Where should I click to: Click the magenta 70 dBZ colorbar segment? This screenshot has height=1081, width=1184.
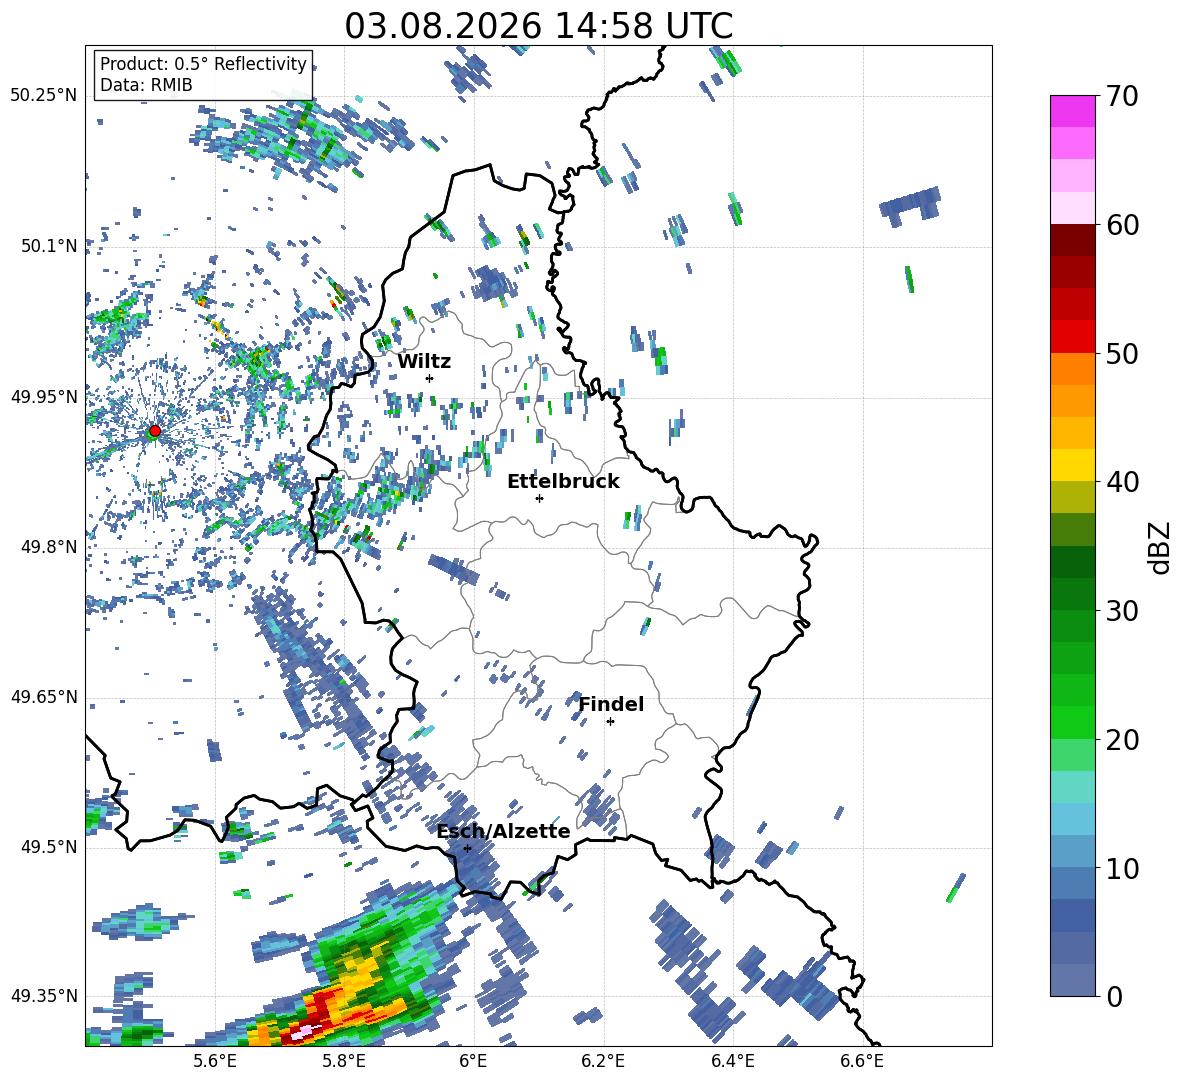(x=1072, y=111)
